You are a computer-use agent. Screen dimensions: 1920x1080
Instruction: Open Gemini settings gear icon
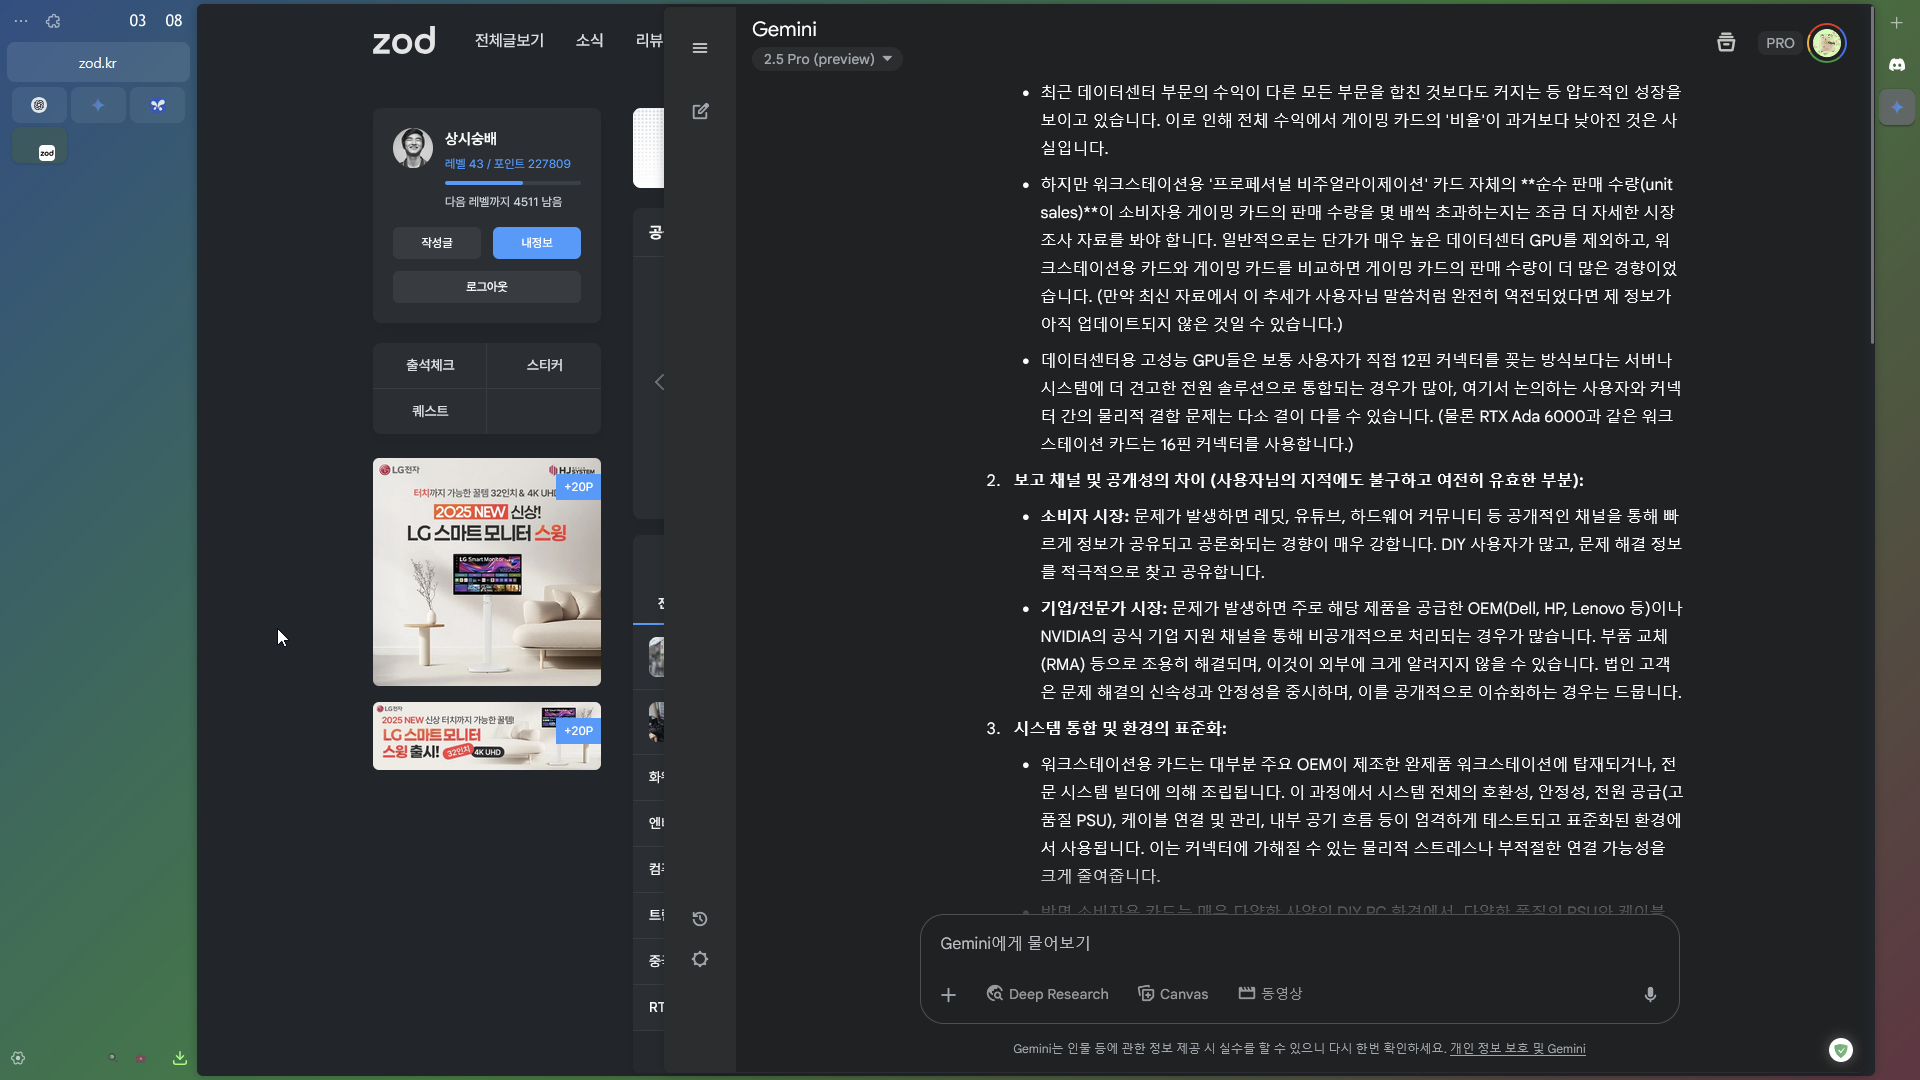(x=700, y=959)
